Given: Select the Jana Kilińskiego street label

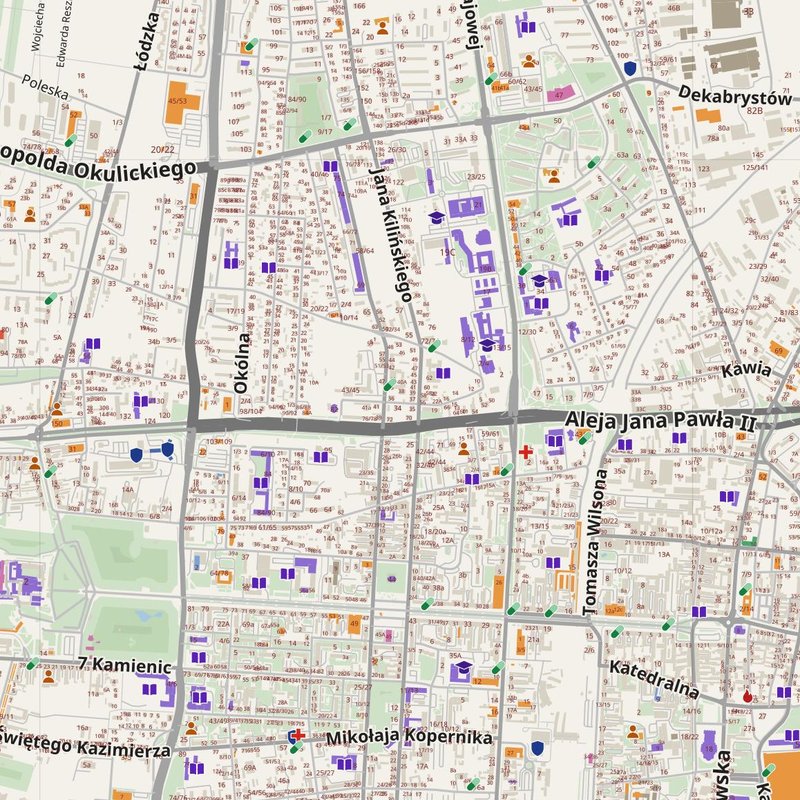Looking at the screenshot, I should click(x=390, y=235).
